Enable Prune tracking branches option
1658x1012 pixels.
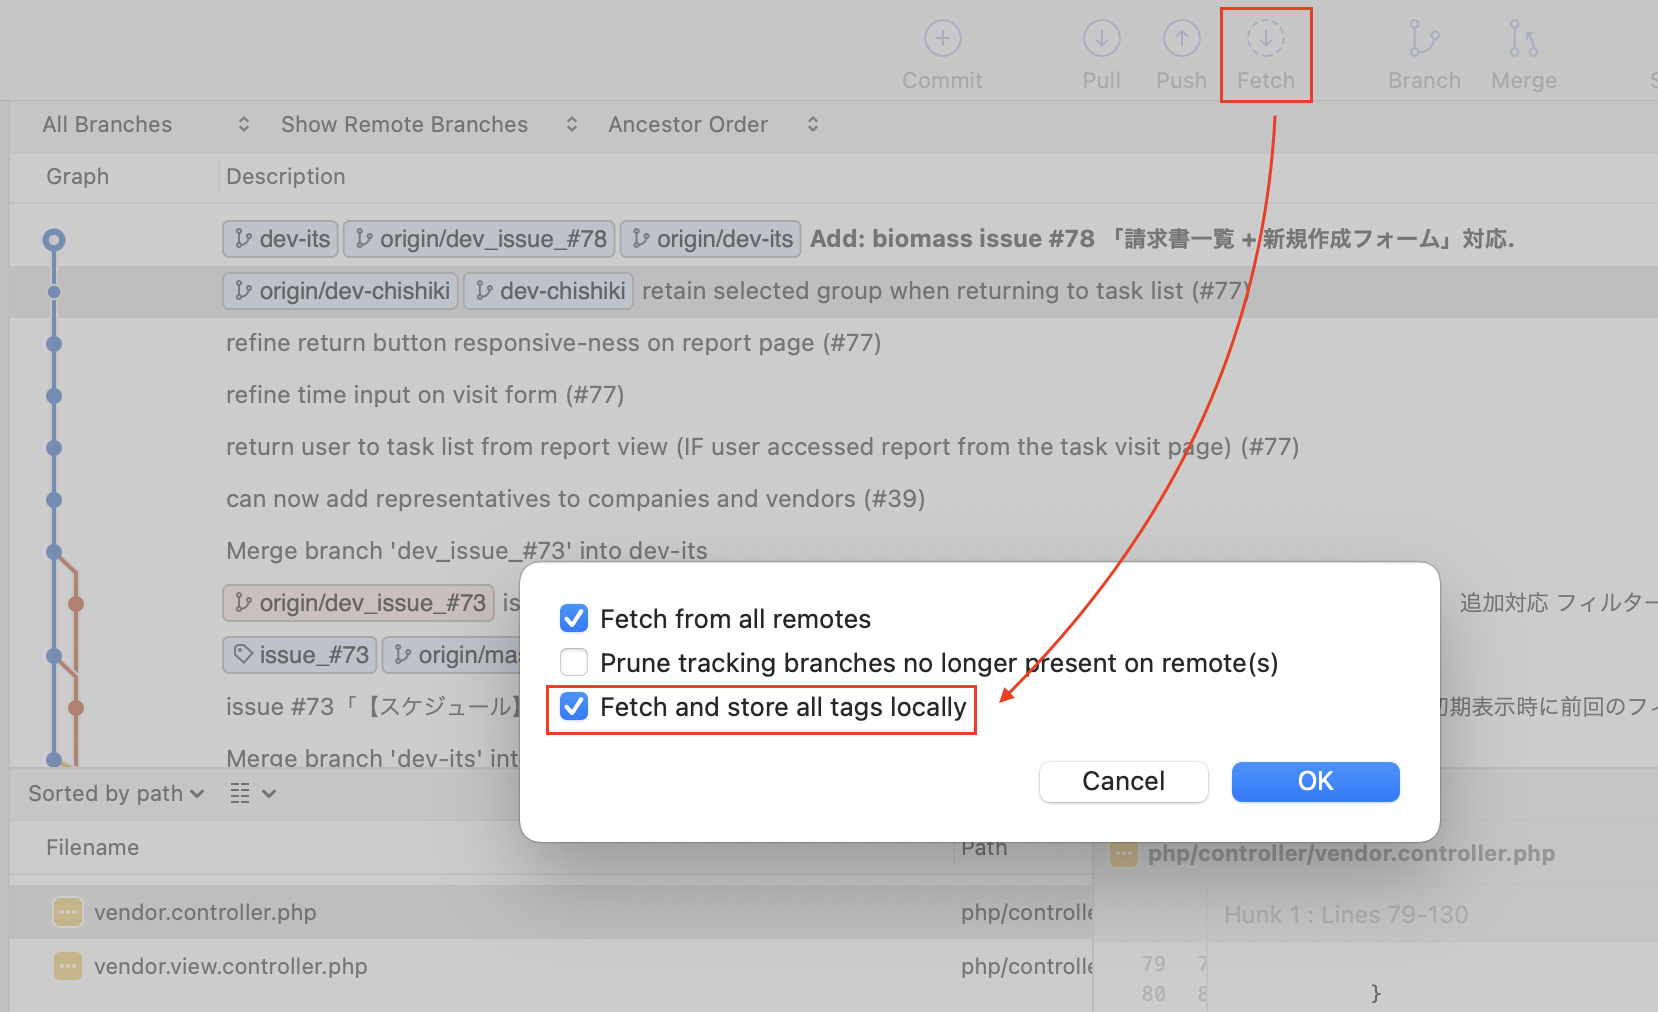point(574,662)
